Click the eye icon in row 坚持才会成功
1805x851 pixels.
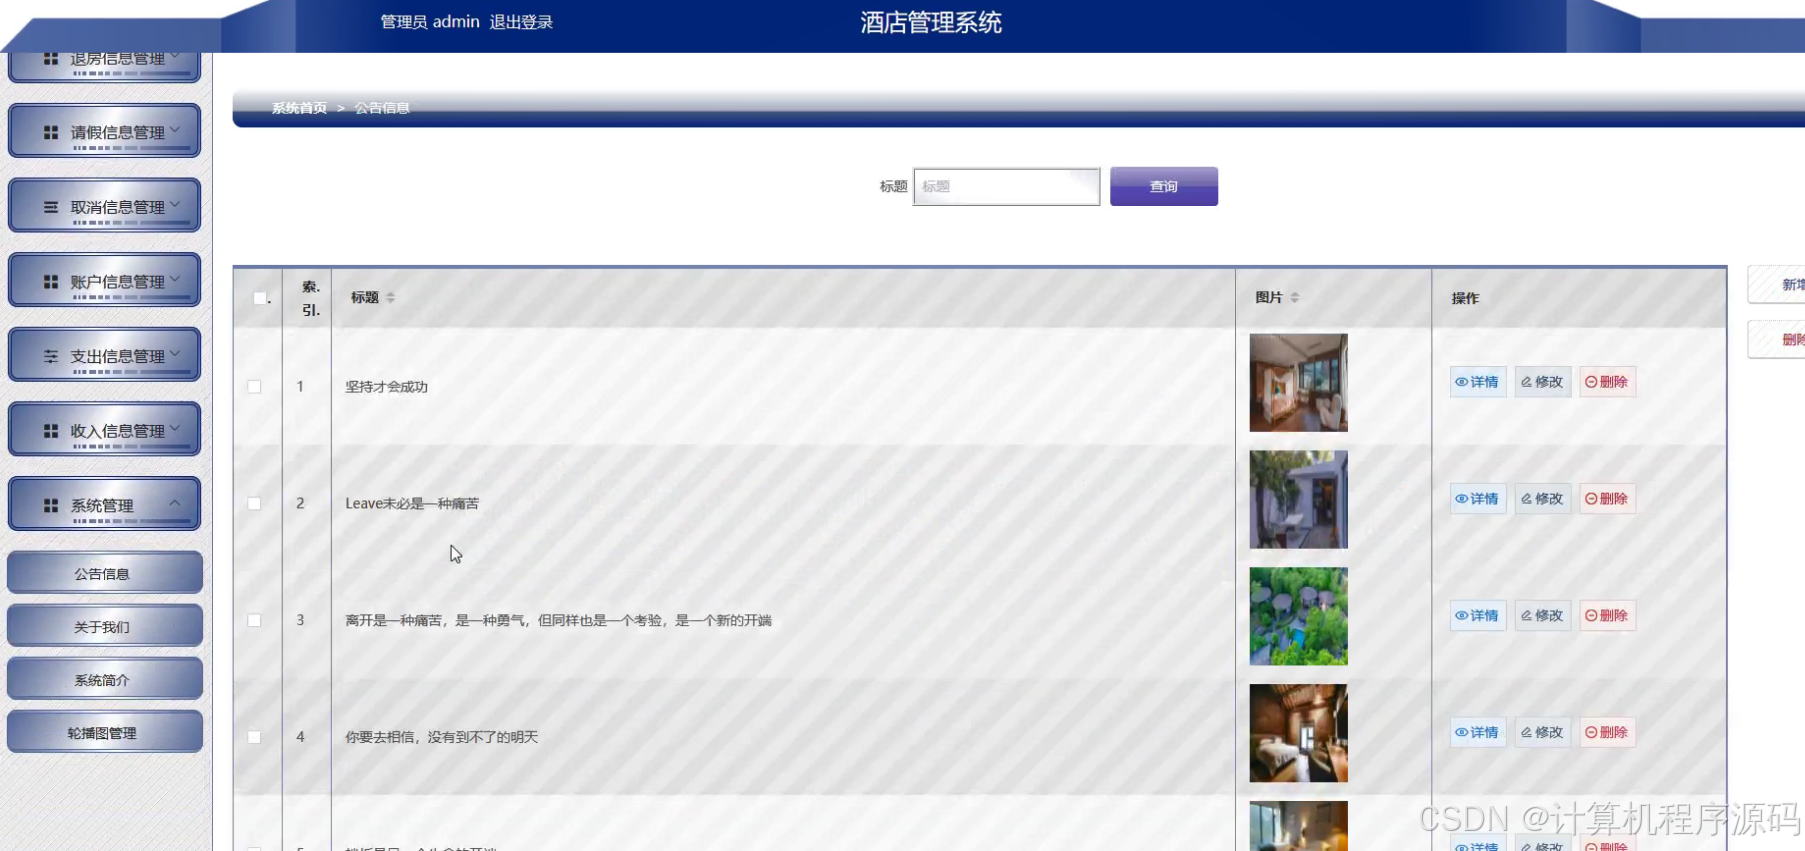1462,382
